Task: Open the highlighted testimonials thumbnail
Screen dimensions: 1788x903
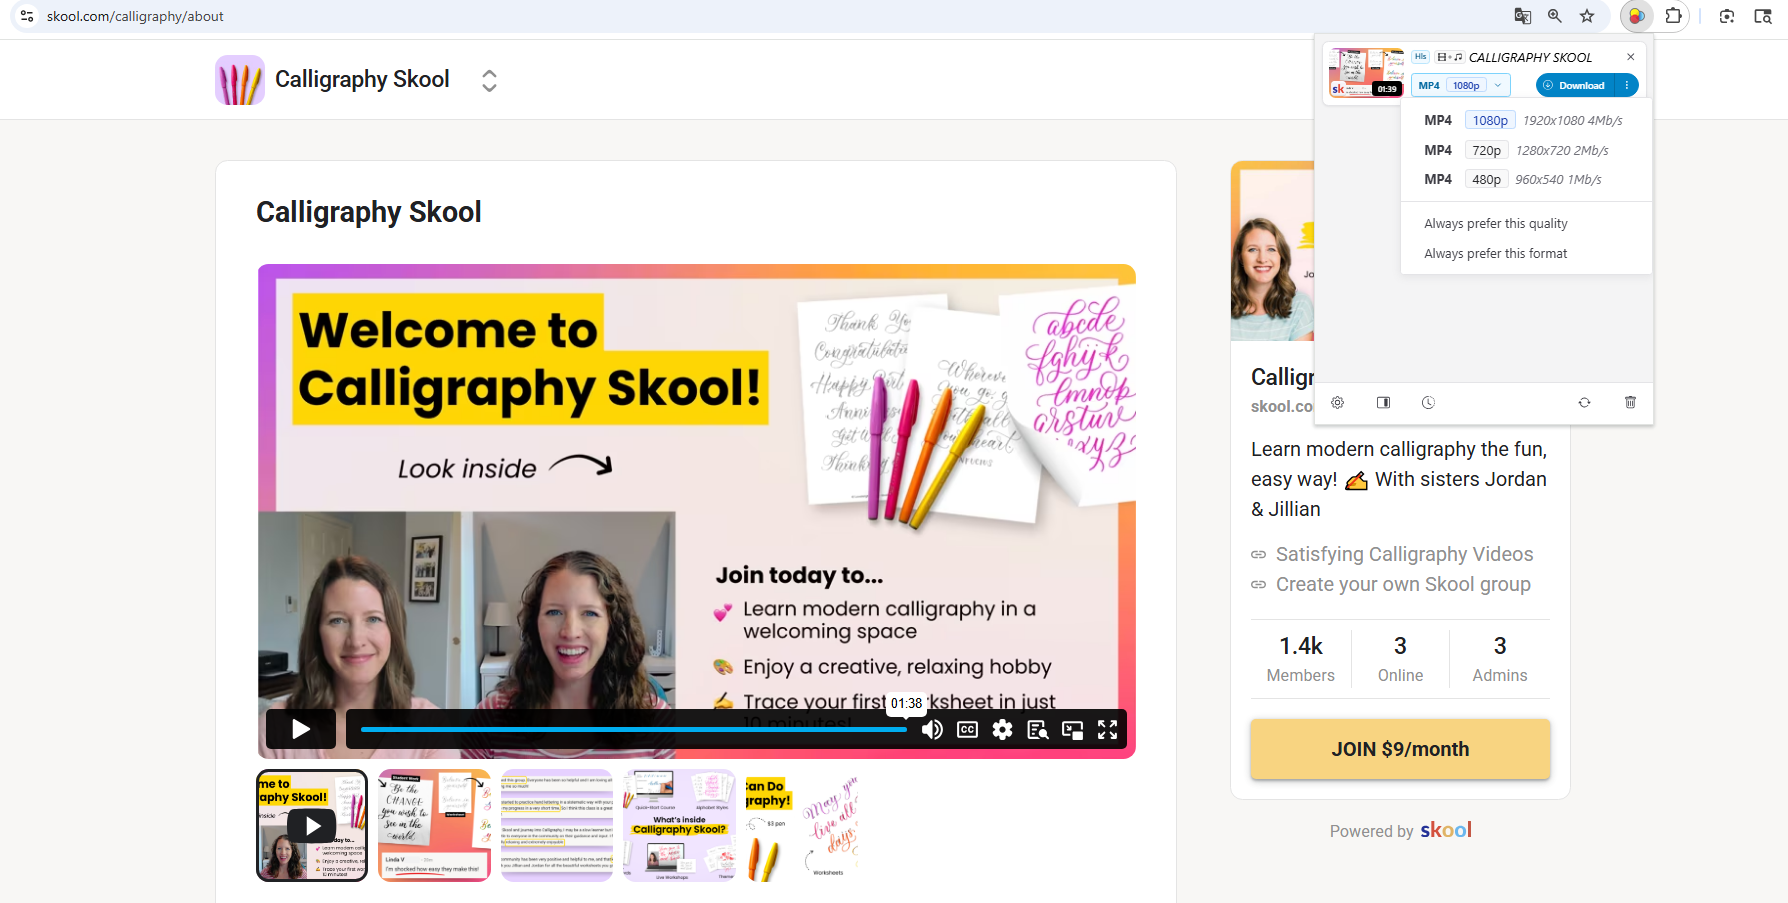Action: pos(557,825)
